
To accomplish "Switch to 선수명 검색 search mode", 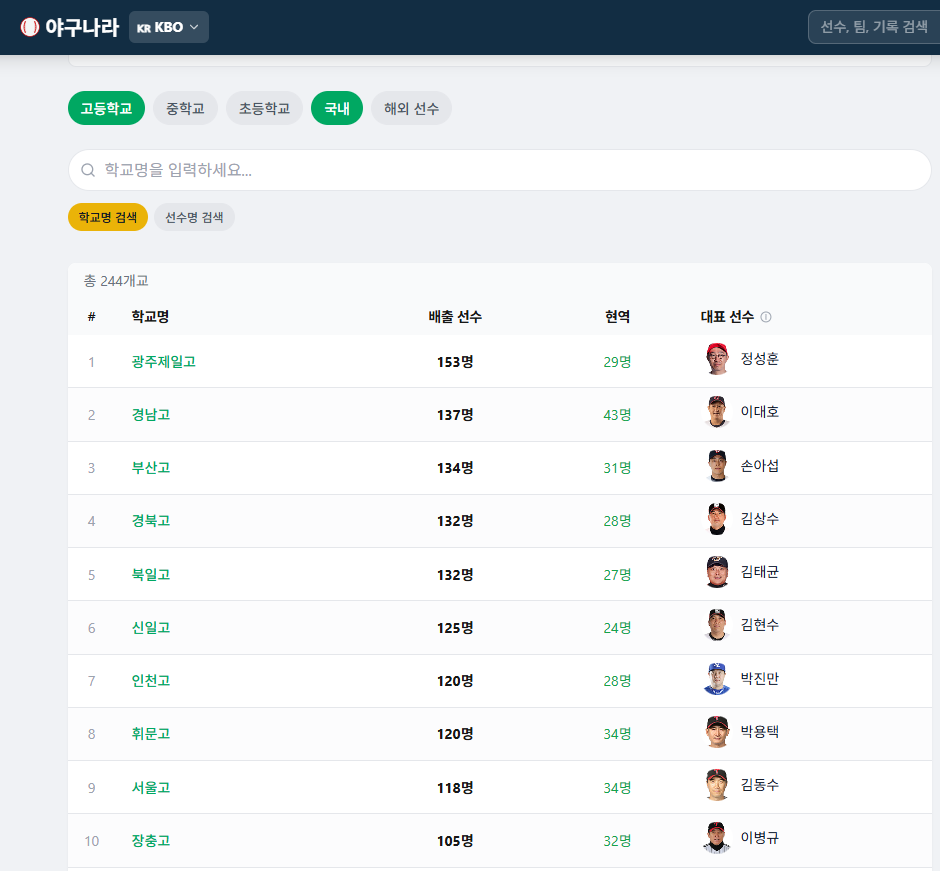I will click(x=194, y=217).
